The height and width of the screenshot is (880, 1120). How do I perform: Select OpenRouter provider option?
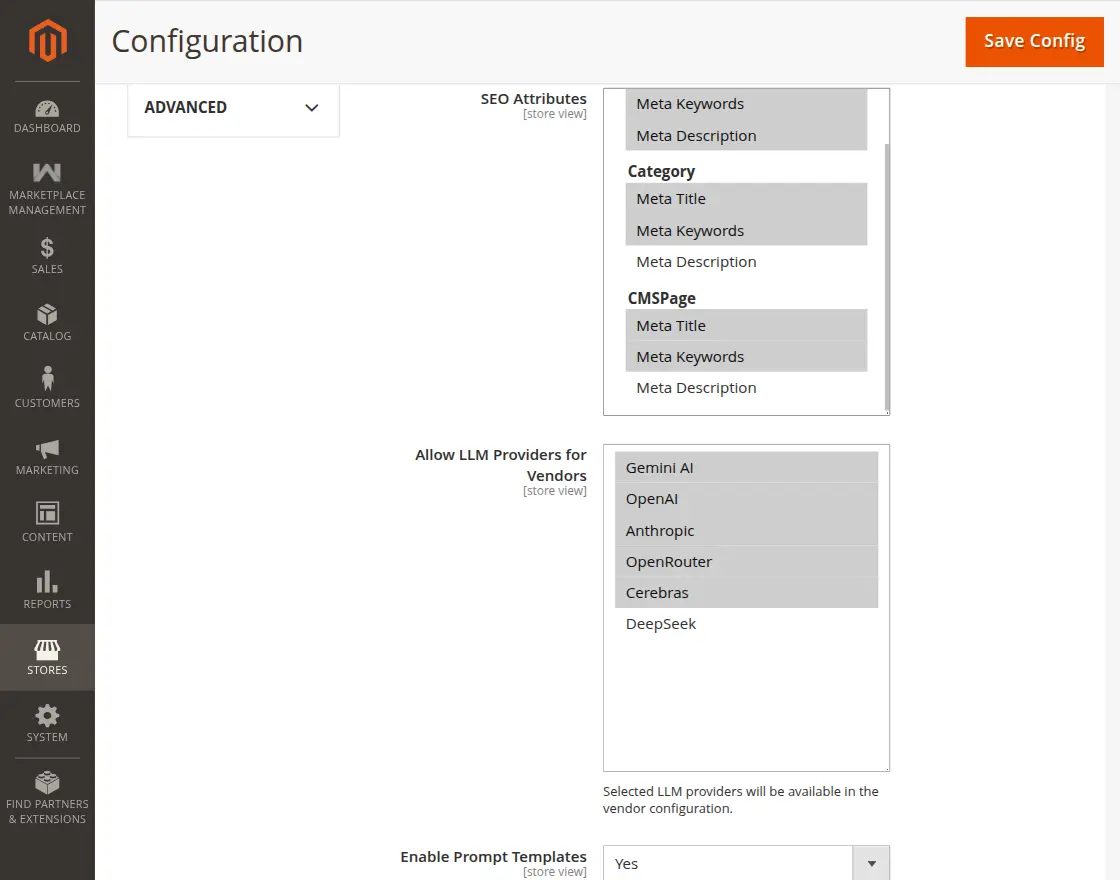746,561
